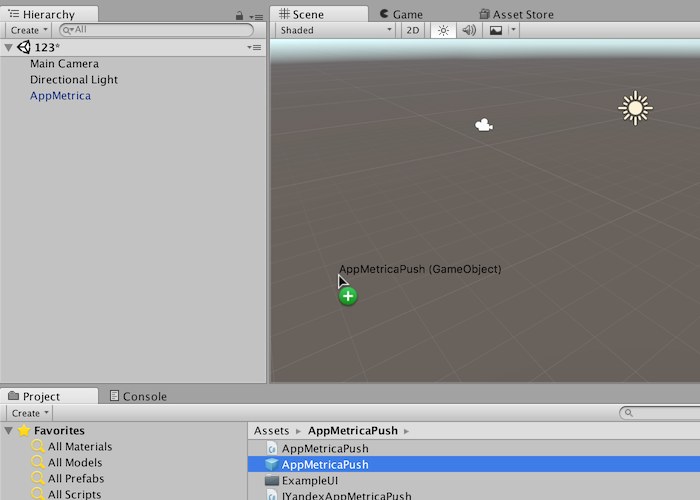The width and height of the screenshot is (700, 500).
Task: Switch to Game tab
Action: (x=401, y=14)
